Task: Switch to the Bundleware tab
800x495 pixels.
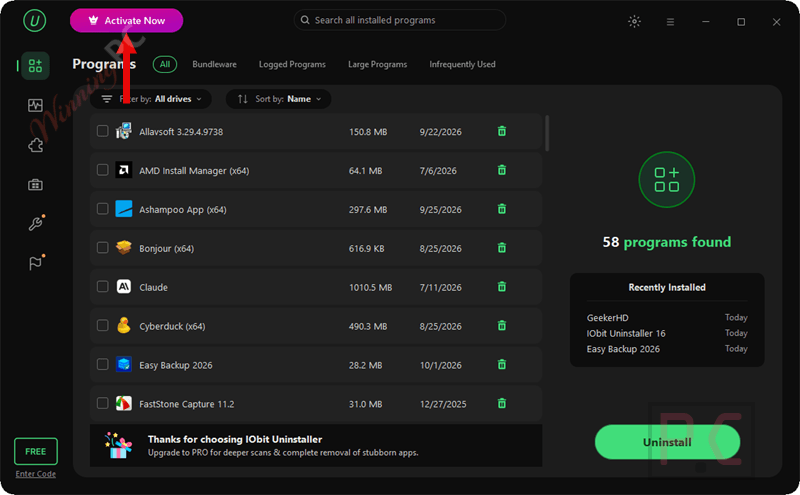Action: [214, 64]
